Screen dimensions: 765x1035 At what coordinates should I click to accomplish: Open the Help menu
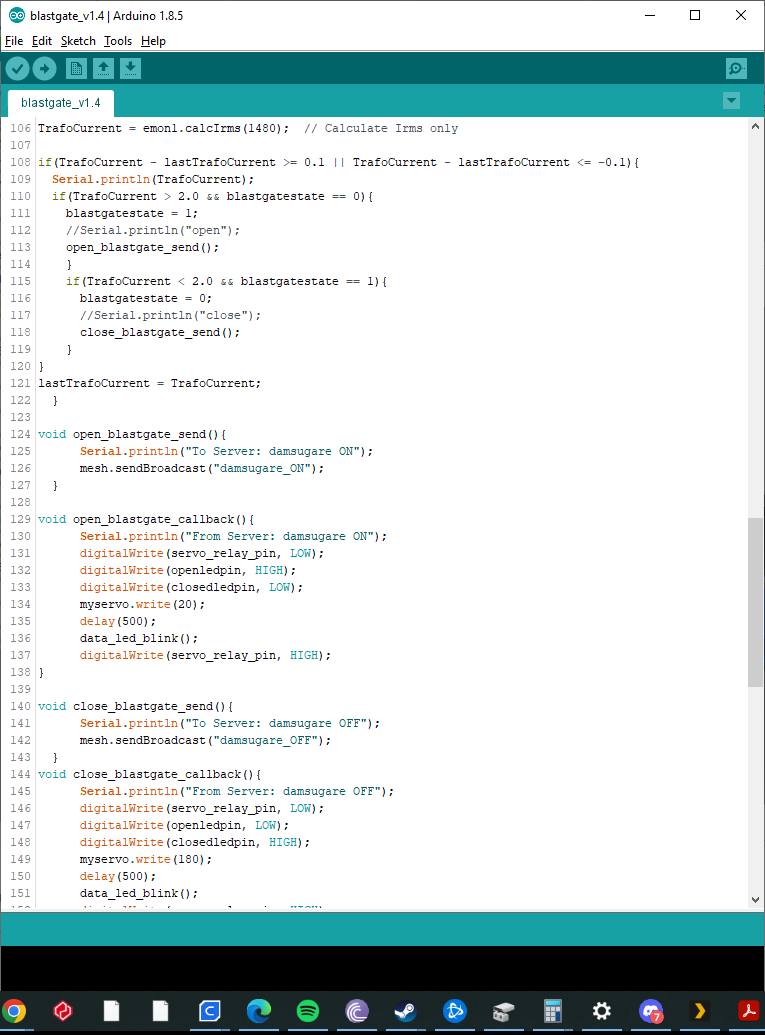pyautogui.click(x=153, y=41)
